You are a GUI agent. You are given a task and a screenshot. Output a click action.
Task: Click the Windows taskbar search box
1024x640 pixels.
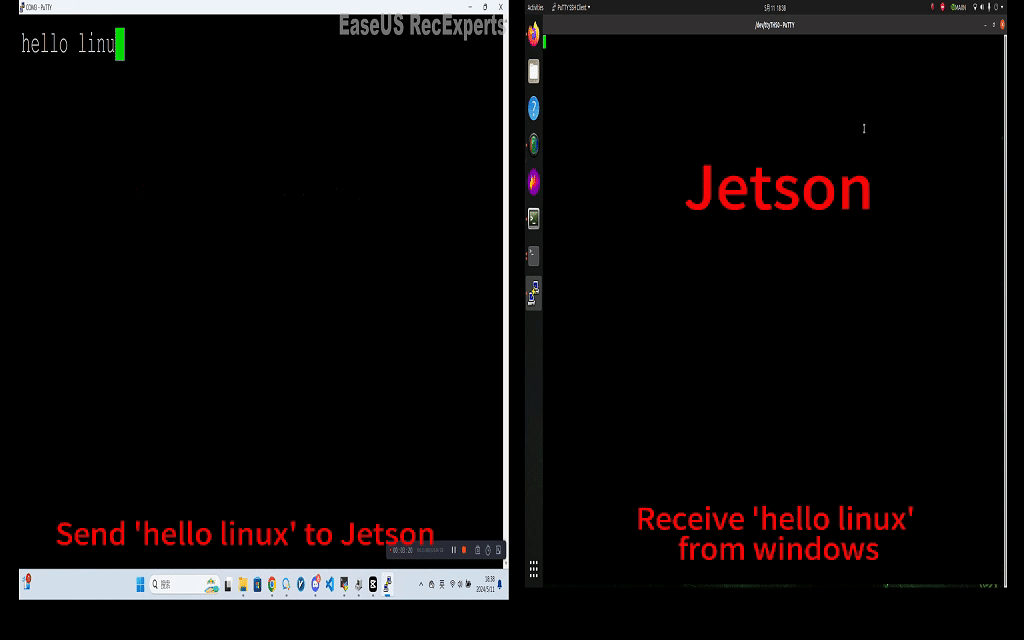coord(169,584)
